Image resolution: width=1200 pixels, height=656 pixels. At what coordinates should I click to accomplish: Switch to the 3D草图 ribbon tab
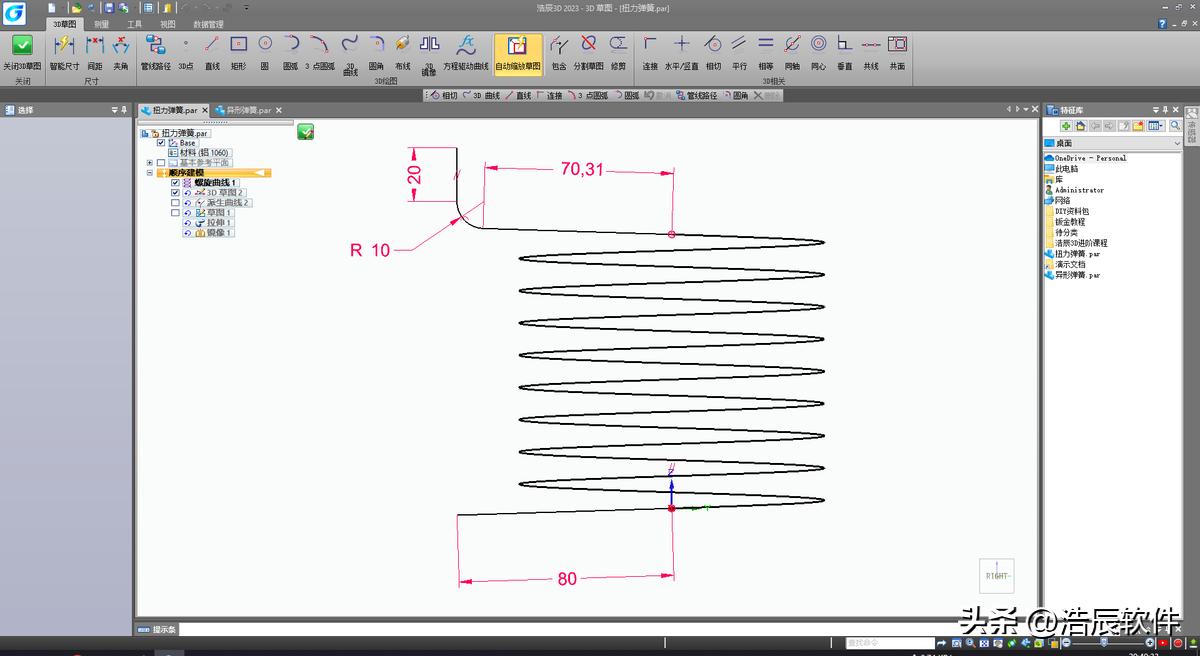point(64,24)
